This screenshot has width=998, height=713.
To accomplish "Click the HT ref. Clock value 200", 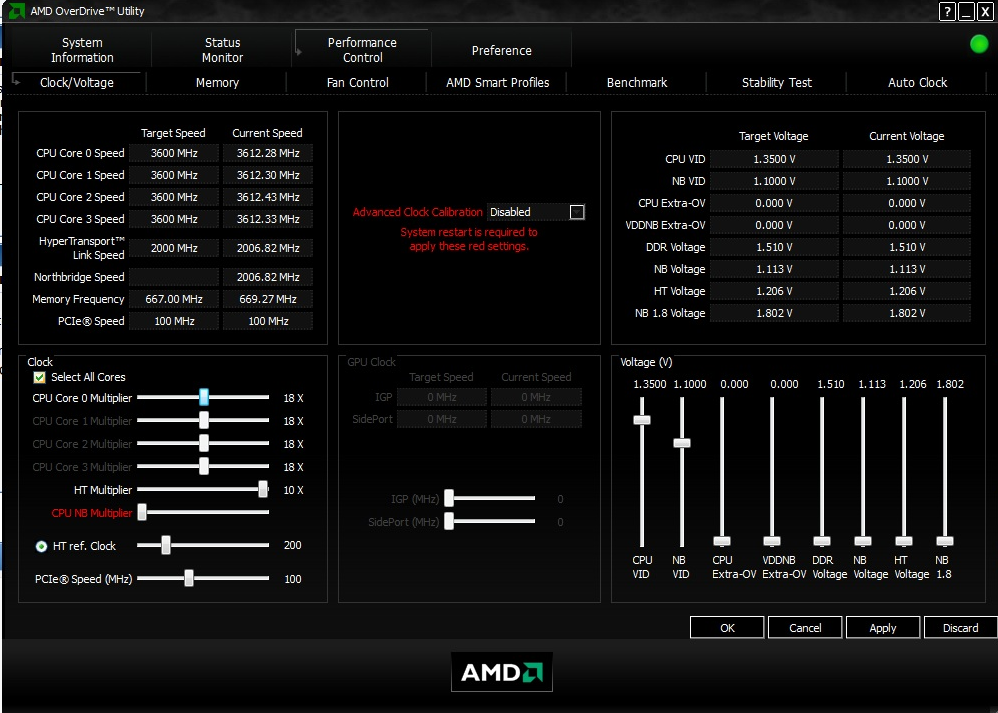I will (x=293, y=545).
